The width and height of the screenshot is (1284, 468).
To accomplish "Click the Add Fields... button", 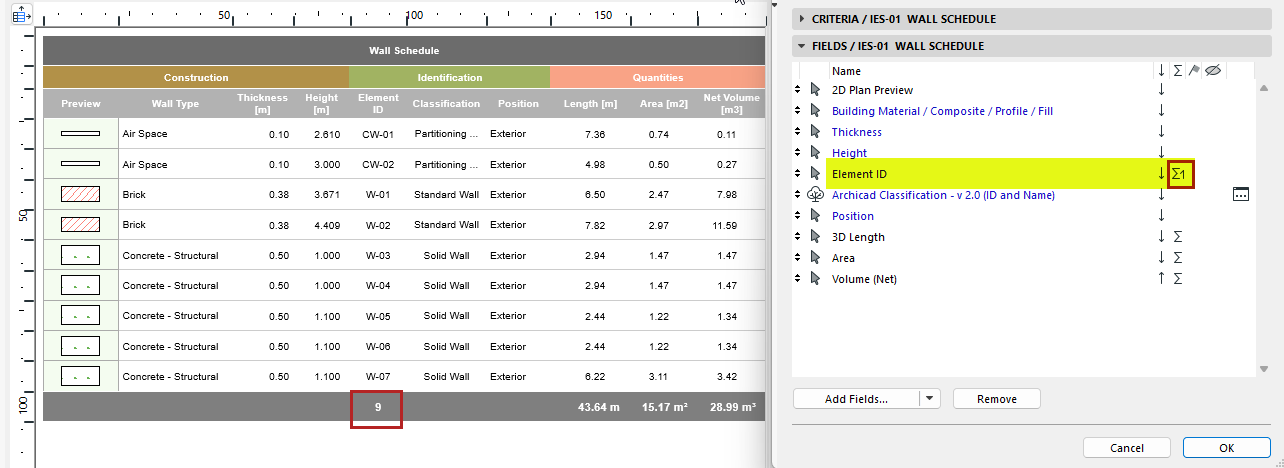I will 856,399.
